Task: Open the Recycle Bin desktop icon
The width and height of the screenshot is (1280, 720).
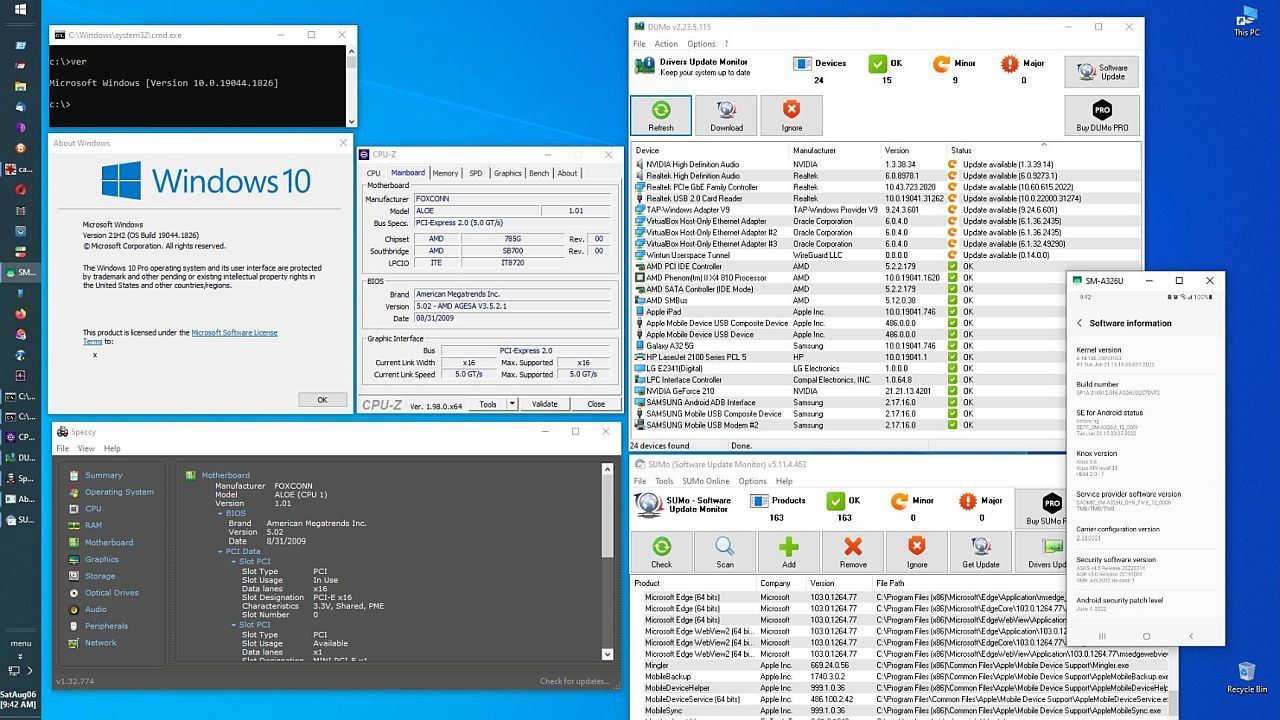Action: [x=1246, y=677]
